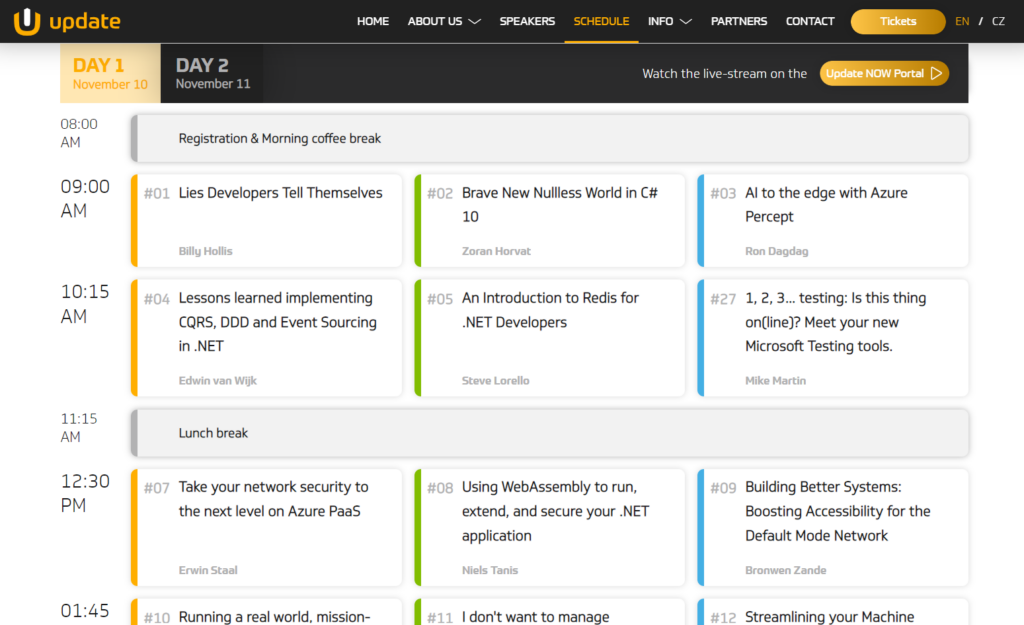
Task: Click the Watch the live-stream text
Action: click(724, 74)
